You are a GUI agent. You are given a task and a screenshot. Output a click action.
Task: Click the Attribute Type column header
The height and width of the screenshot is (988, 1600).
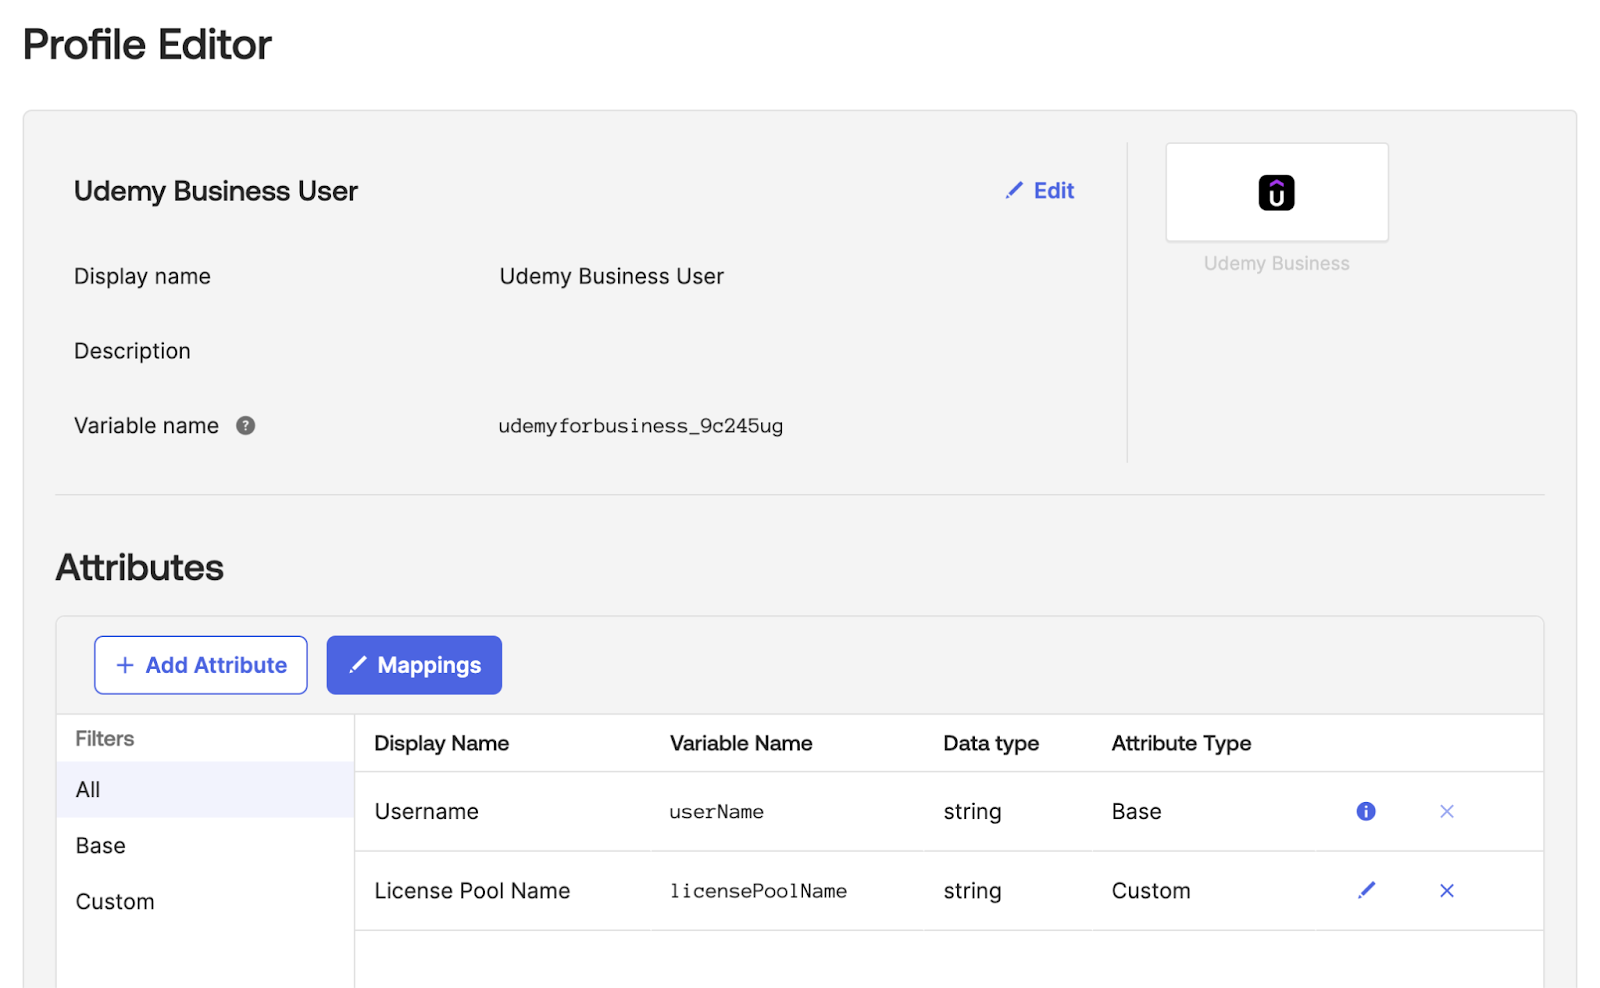pos(1181,743)
